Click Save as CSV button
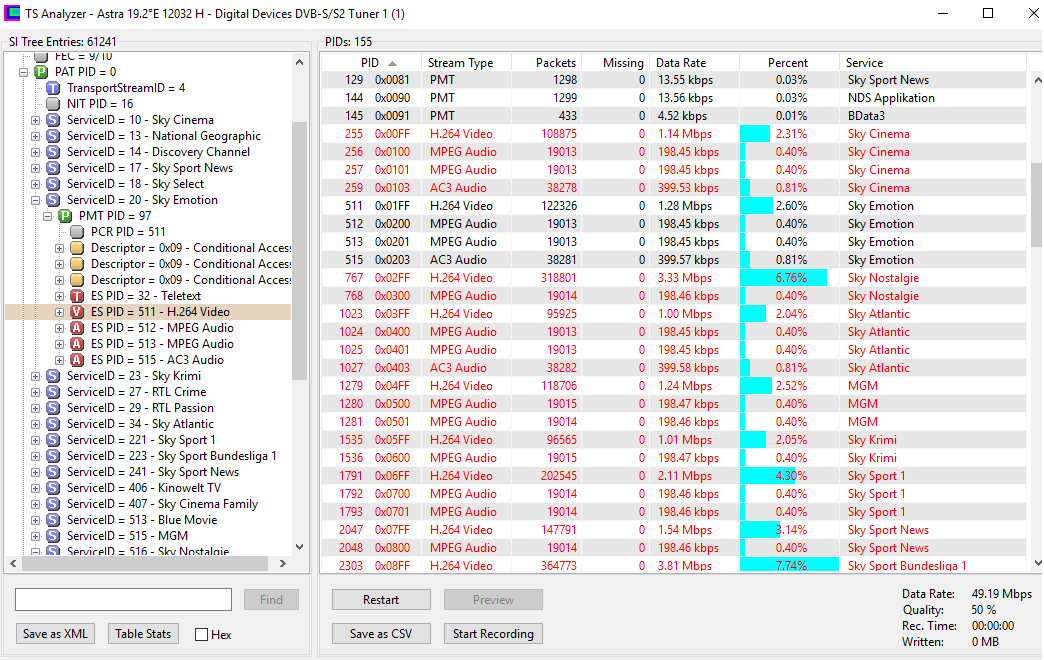 pyautogui.click(x=381, y=633)
